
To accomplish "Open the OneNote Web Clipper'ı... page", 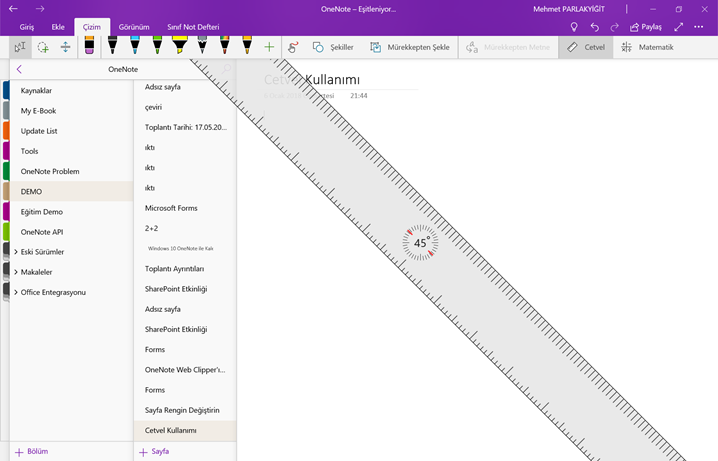I will tap(185, 369).
